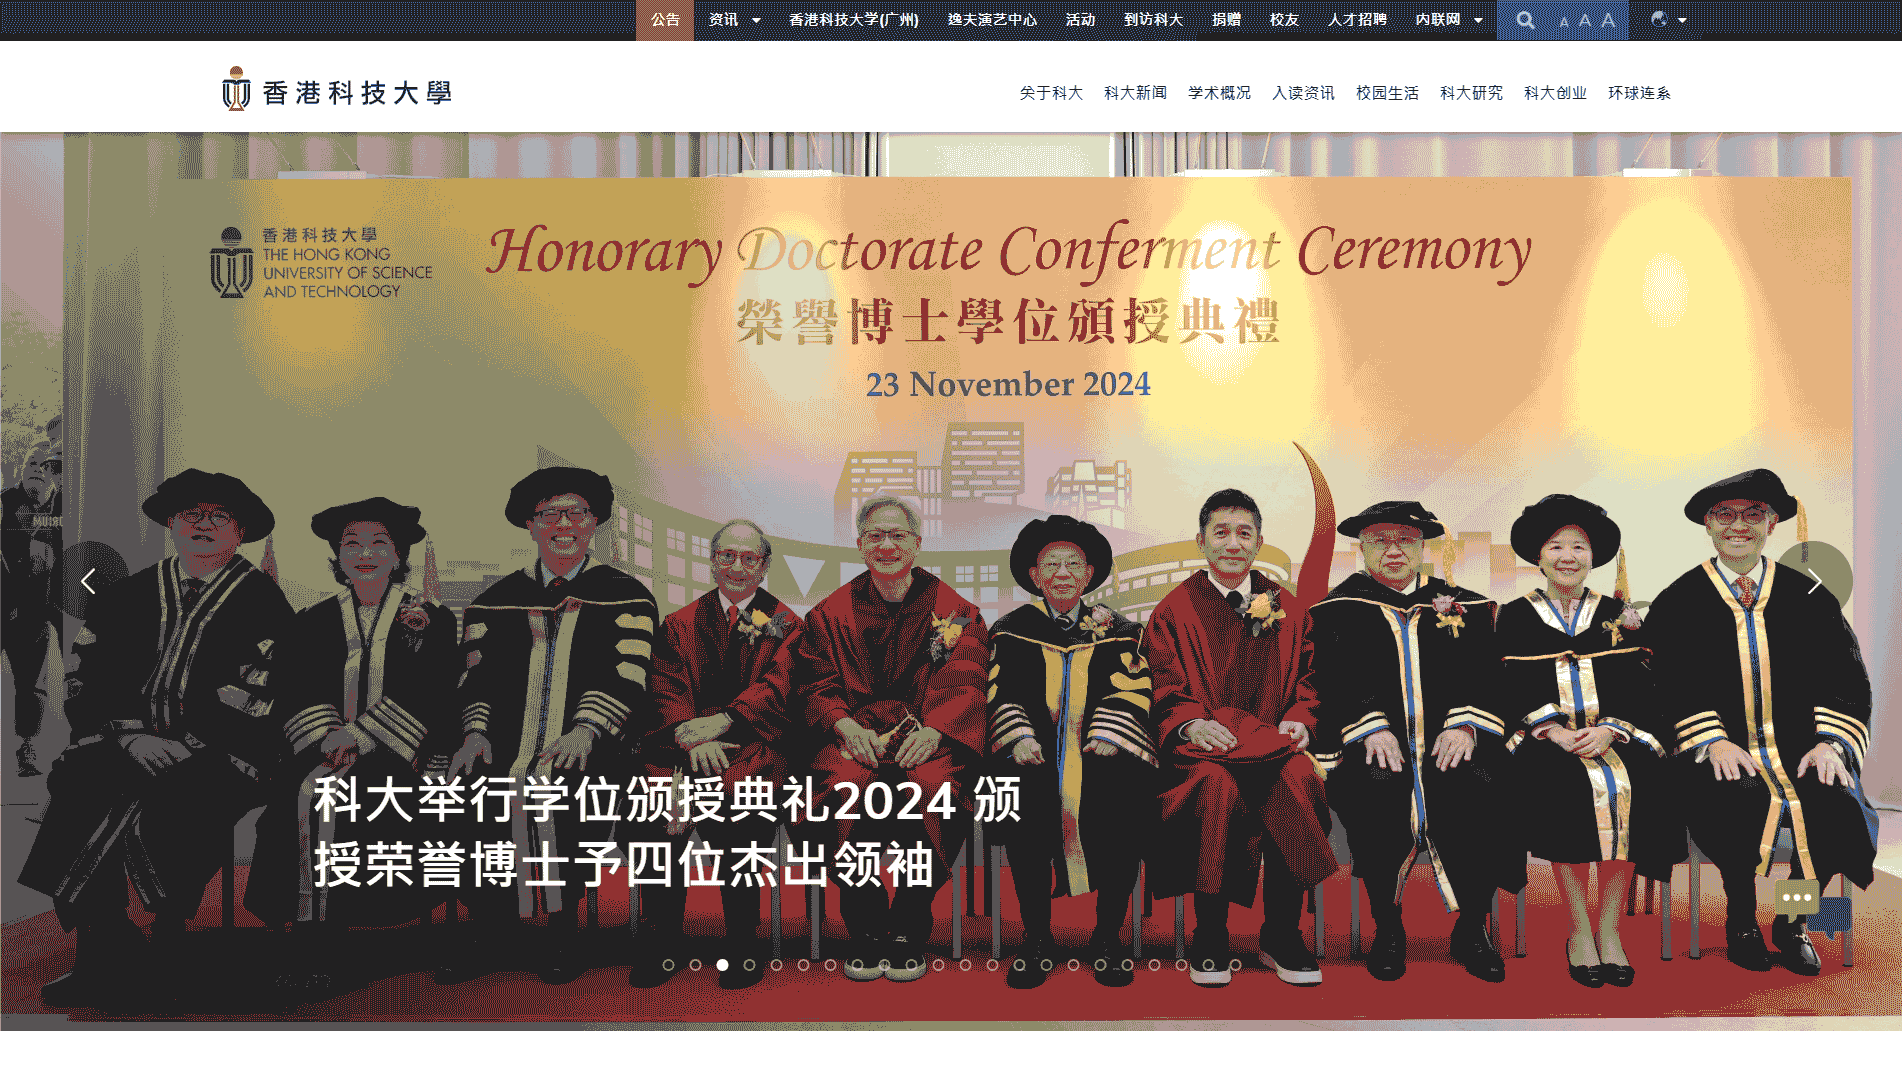
Task: Go to 人才招聘 page
Action: (1357, 20)
